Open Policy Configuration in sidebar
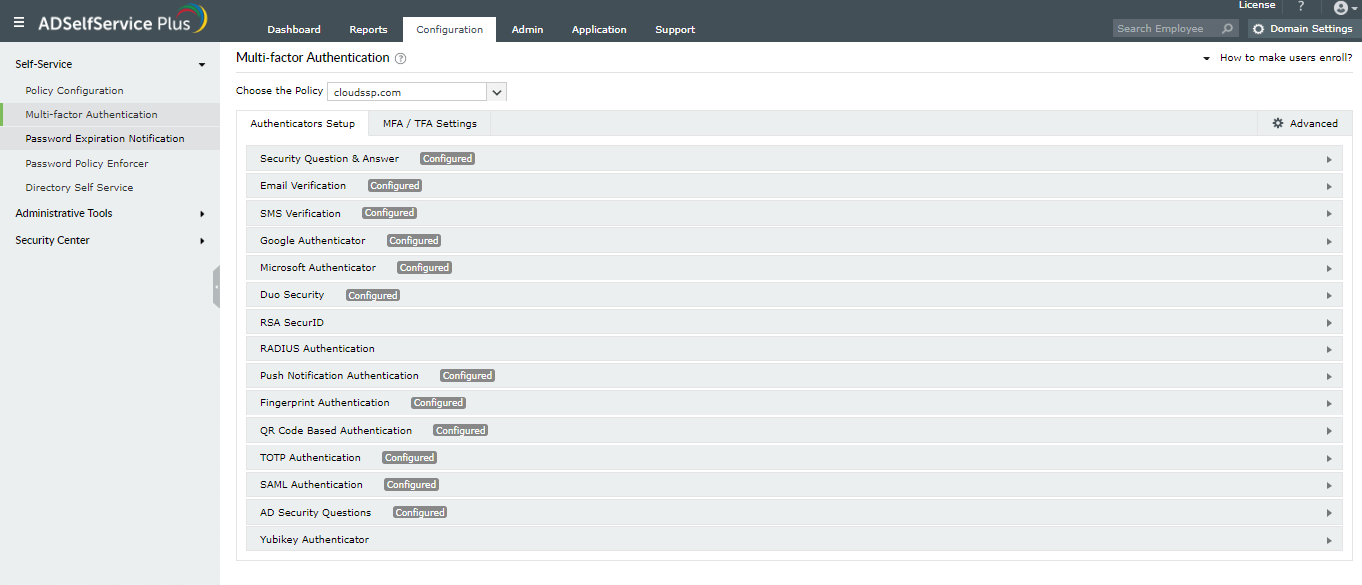 tap(74, 90)
